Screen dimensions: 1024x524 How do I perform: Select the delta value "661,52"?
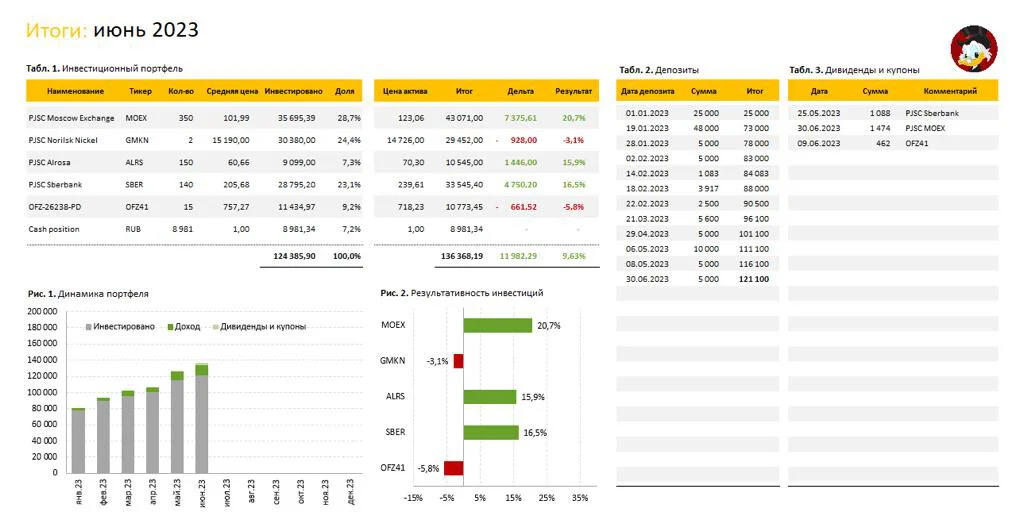click(524, 207)
